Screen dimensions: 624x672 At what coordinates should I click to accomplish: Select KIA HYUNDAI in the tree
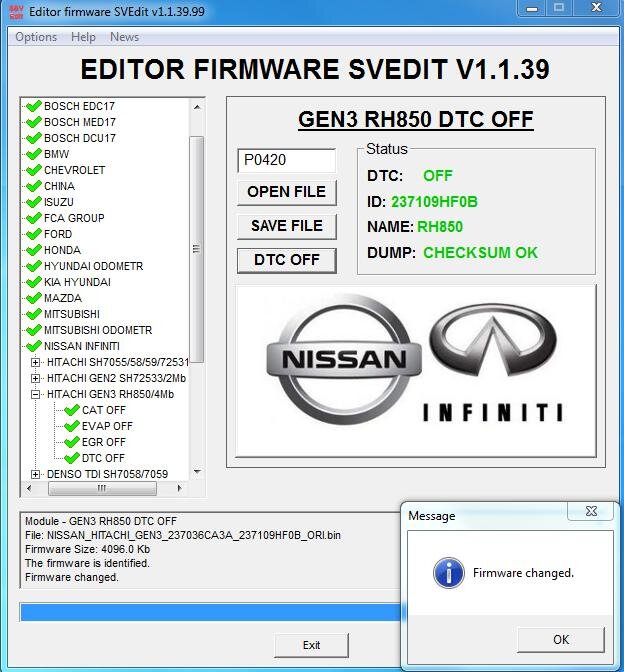coord(77,282)
